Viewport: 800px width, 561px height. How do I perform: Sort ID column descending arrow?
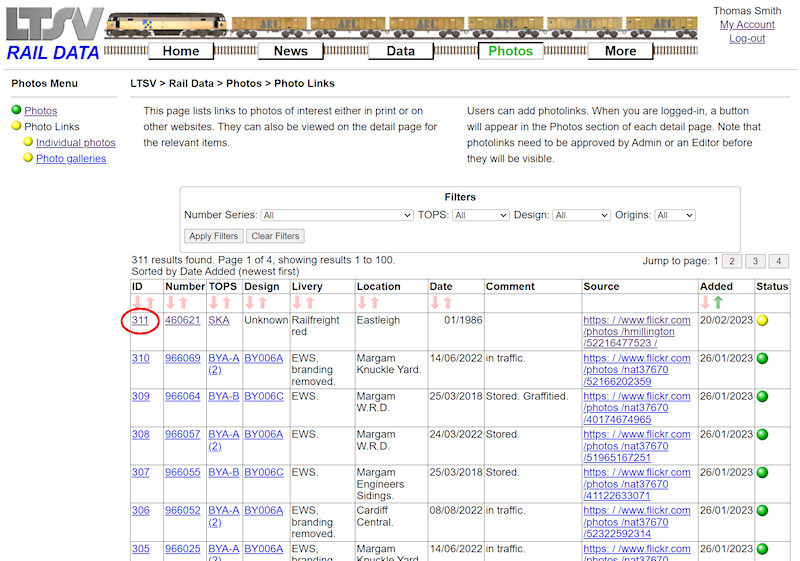tap(137, 302)
